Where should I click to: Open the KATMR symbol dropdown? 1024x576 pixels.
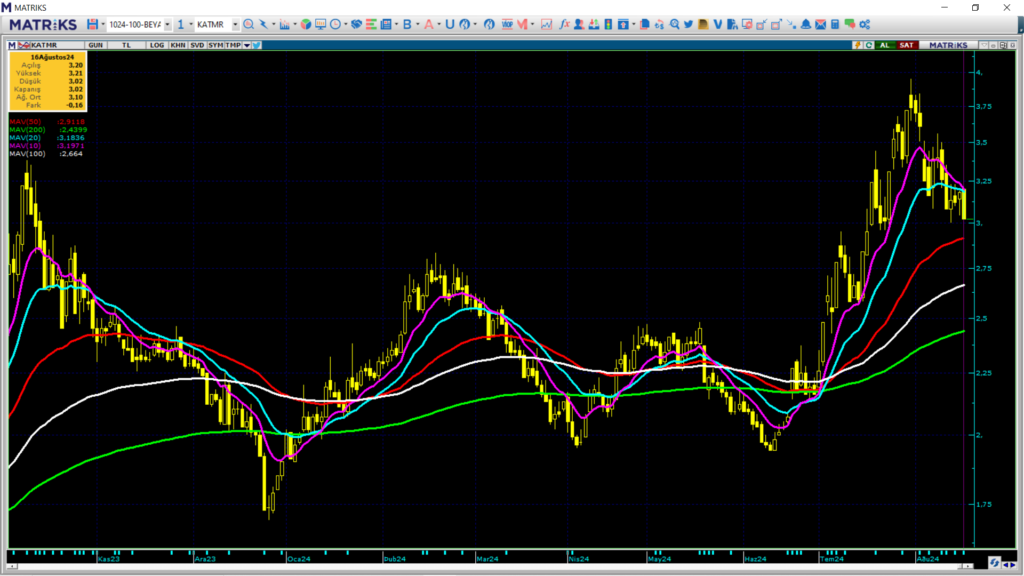234,23
